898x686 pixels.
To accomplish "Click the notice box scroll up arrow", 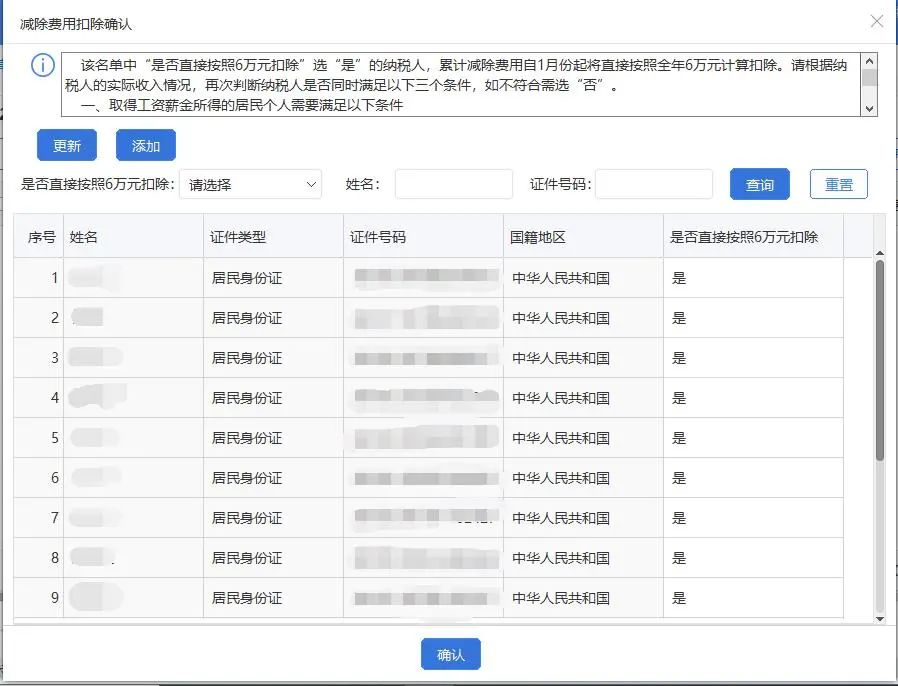I will coord(869,61).
